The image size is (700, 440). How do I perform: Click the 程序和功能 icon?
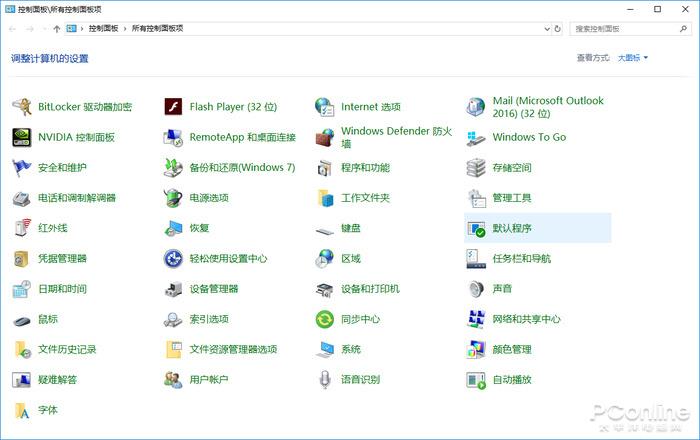(x=325, y=168)
